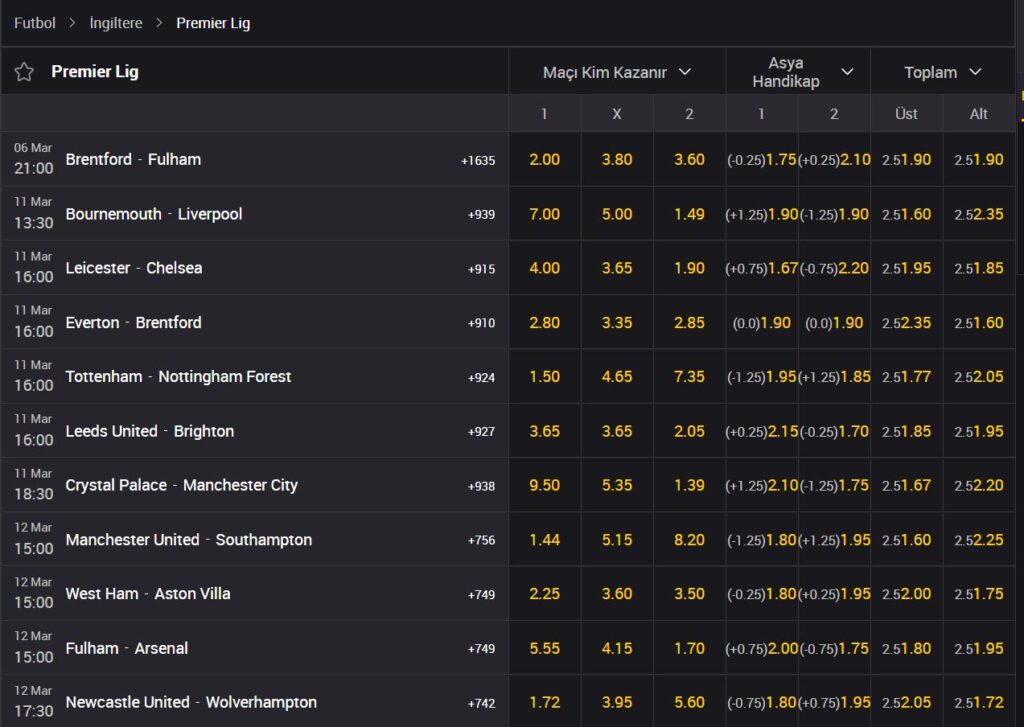Click the favorite star icon beside Premier Lig
1024x727 pixels.
click(x=24, y=72)
